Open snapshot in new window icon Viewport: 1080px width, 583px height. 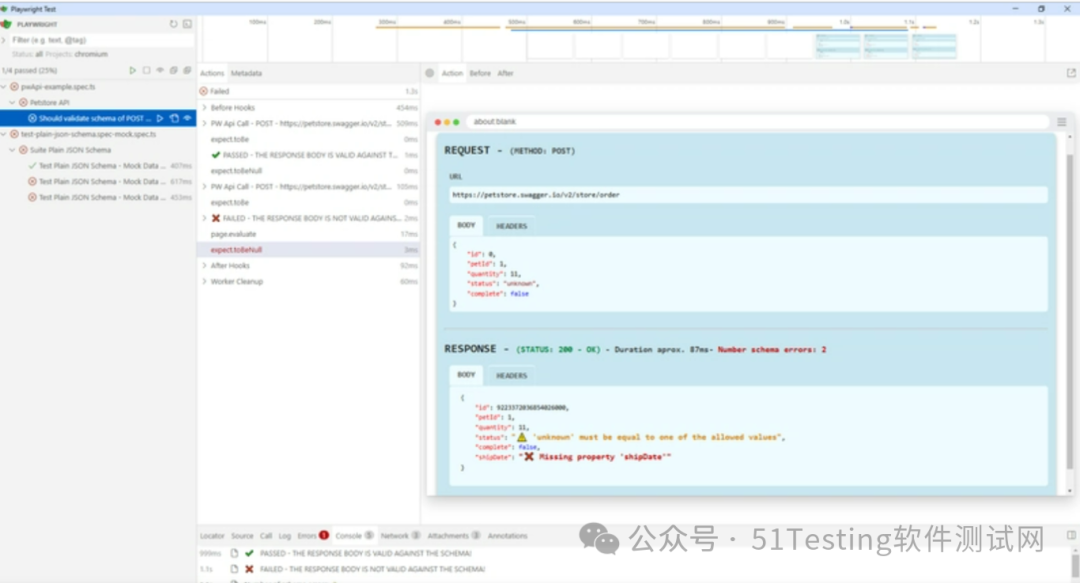click(x=1071, y=73)
